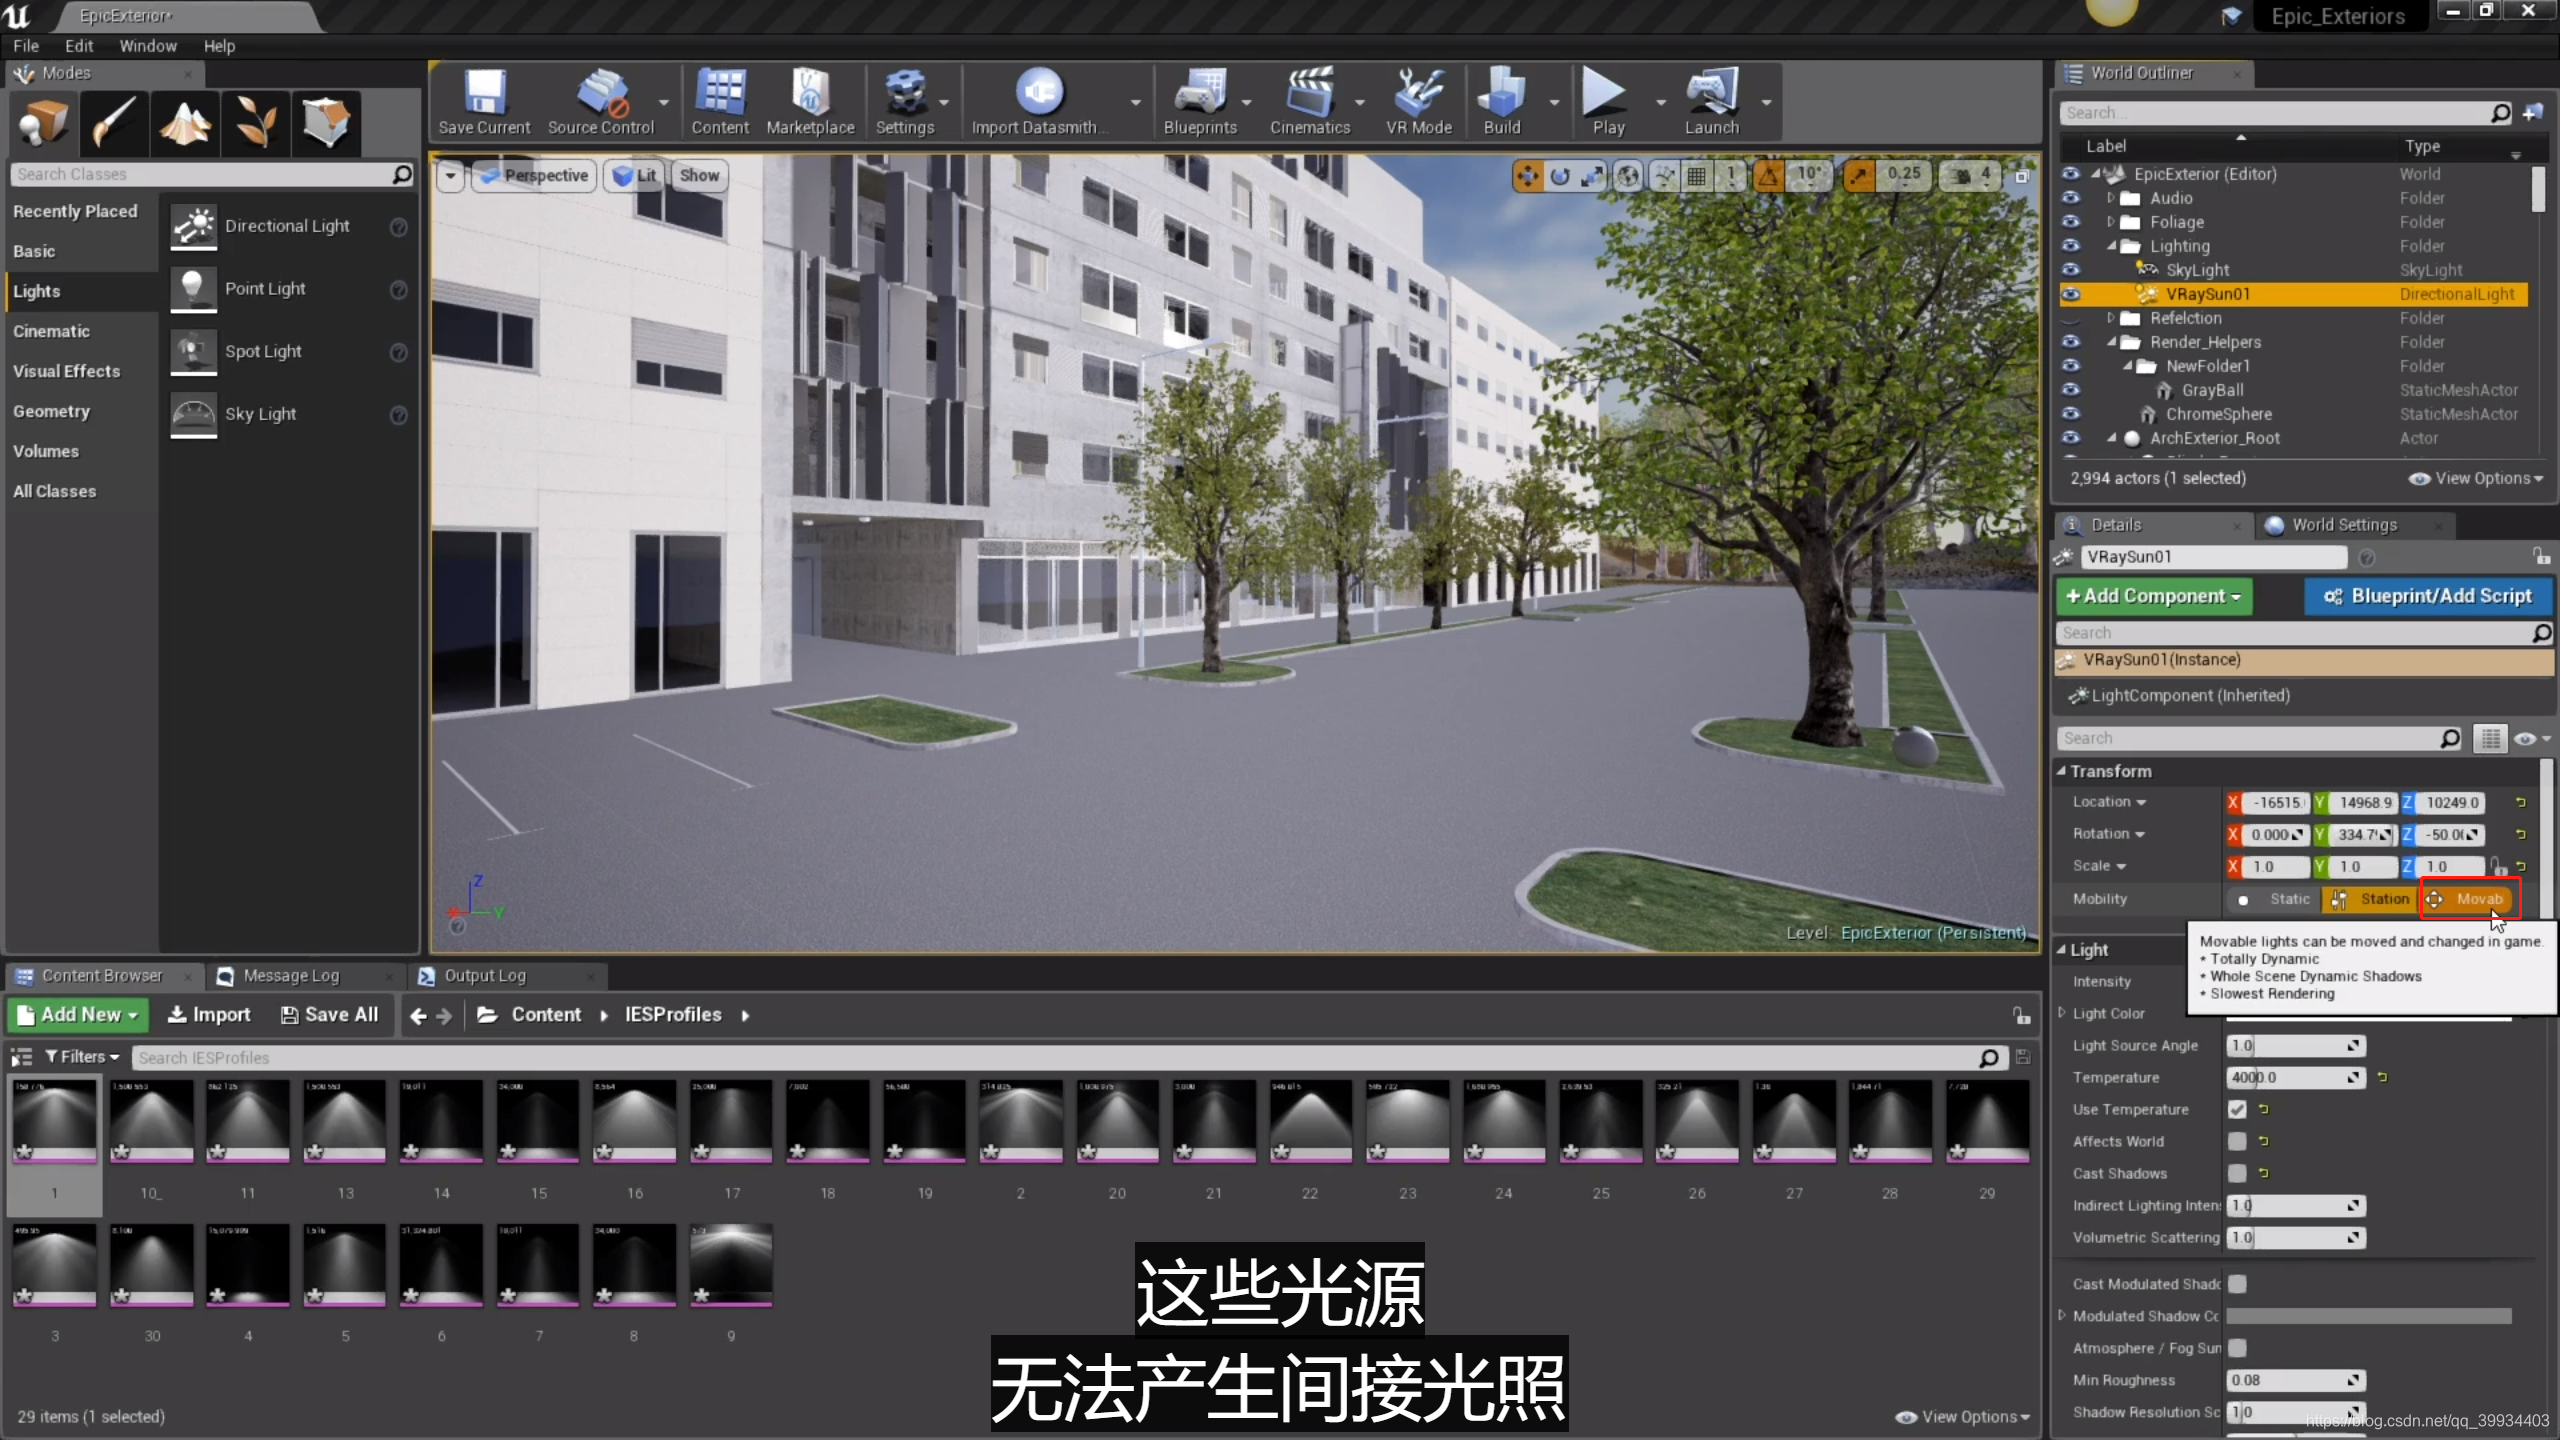Collapse the Lighting folder in Outliner
This screenshot has width=2560, height=1440.
(x=2111, y=246)
